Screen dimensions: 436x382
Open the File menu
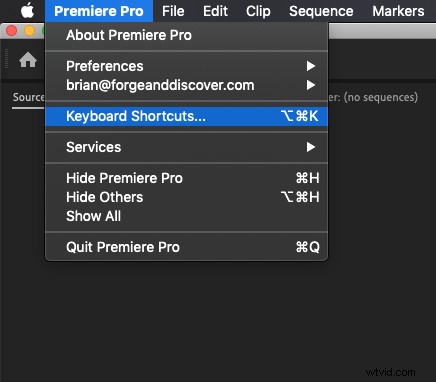(x=173, y=11)
